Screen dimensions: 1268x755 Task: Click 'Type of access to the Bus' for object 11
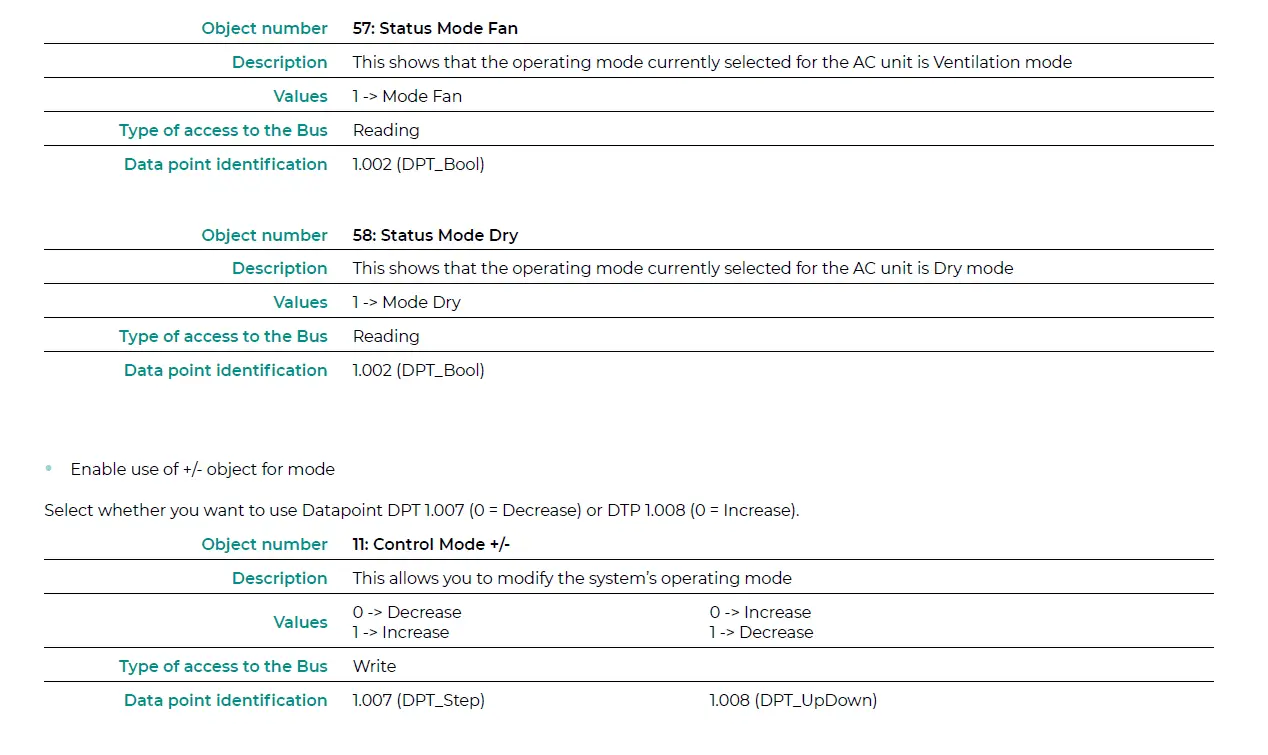pos(223,666)
